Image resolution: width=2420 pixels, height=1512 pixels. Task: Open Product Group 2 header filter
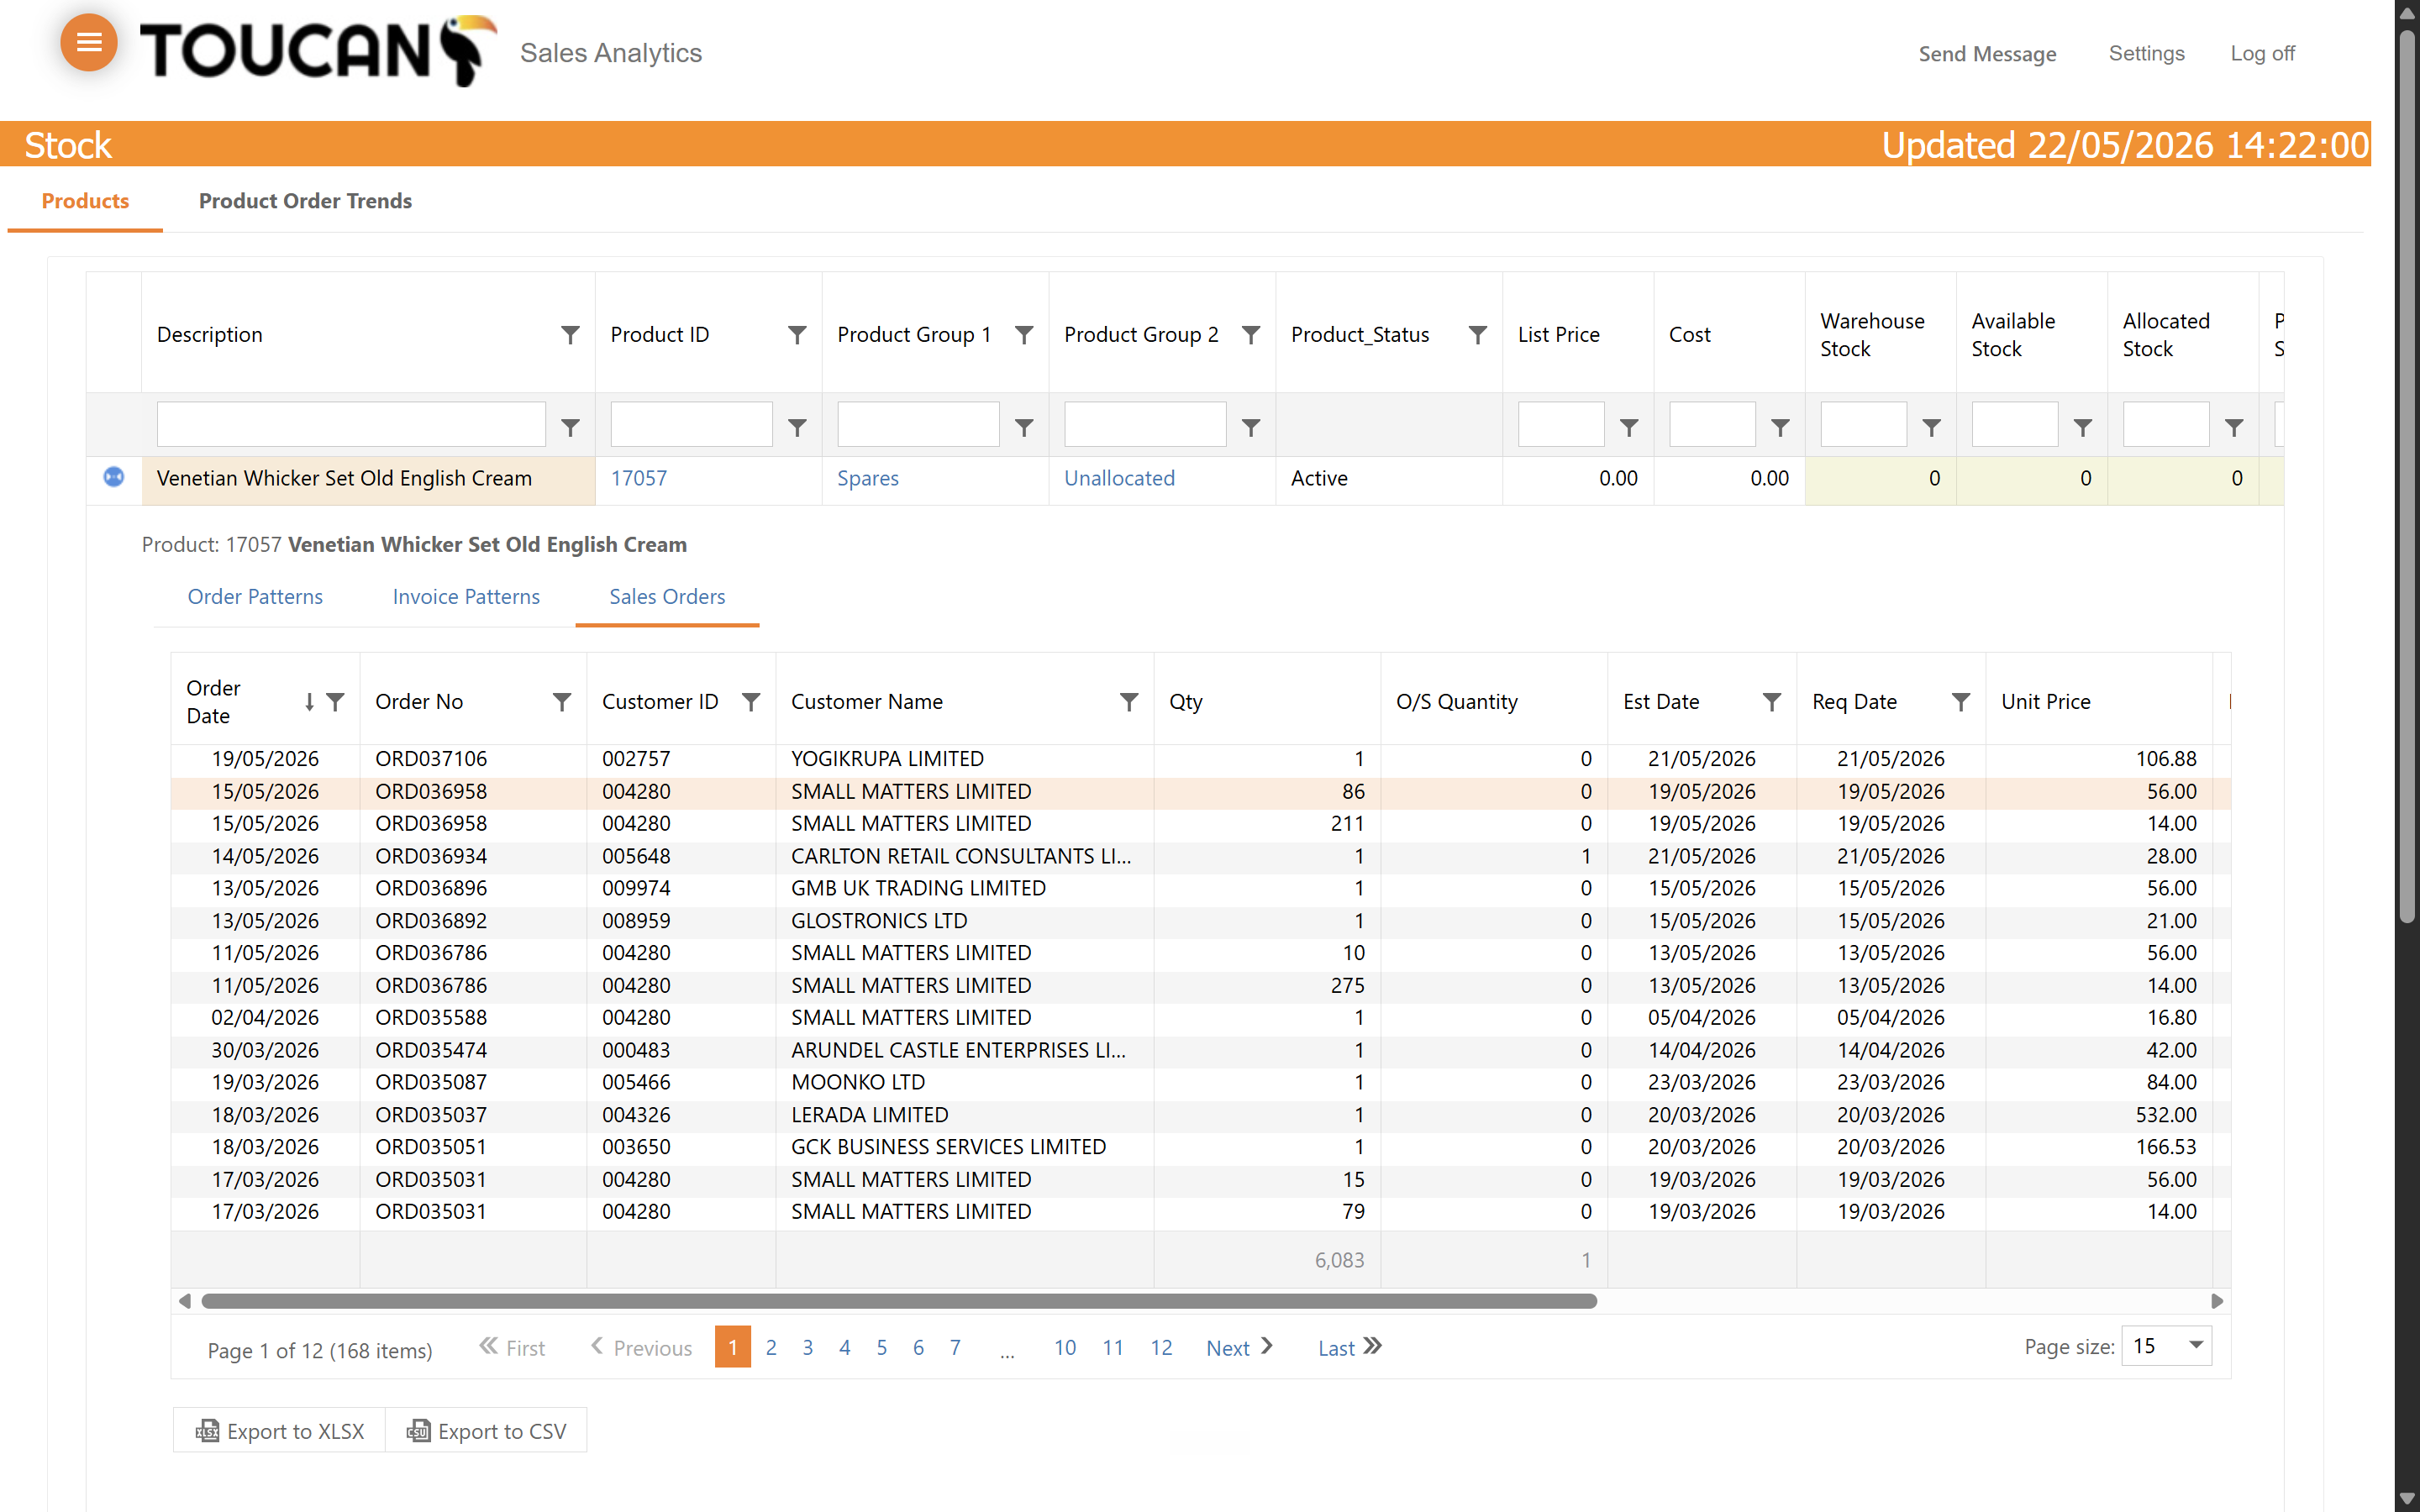point(1251,335)
